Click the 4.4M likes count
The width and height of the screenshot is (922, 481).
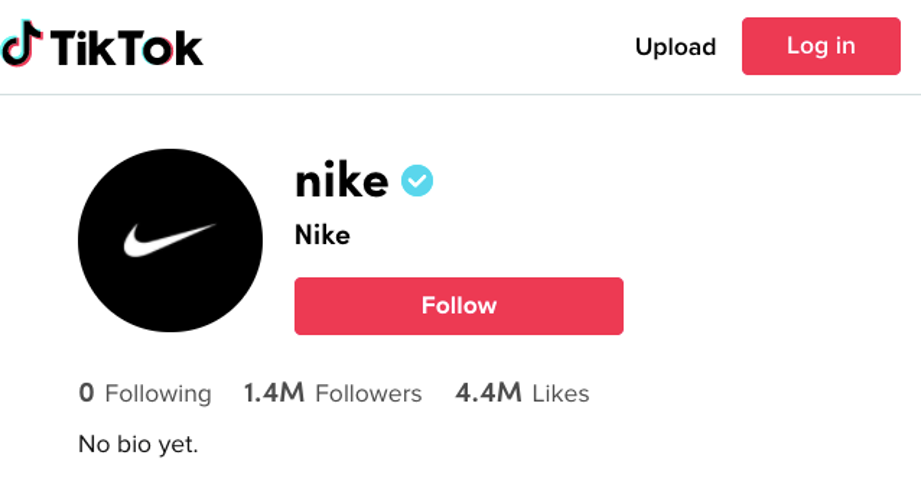[x=488, y=393]
